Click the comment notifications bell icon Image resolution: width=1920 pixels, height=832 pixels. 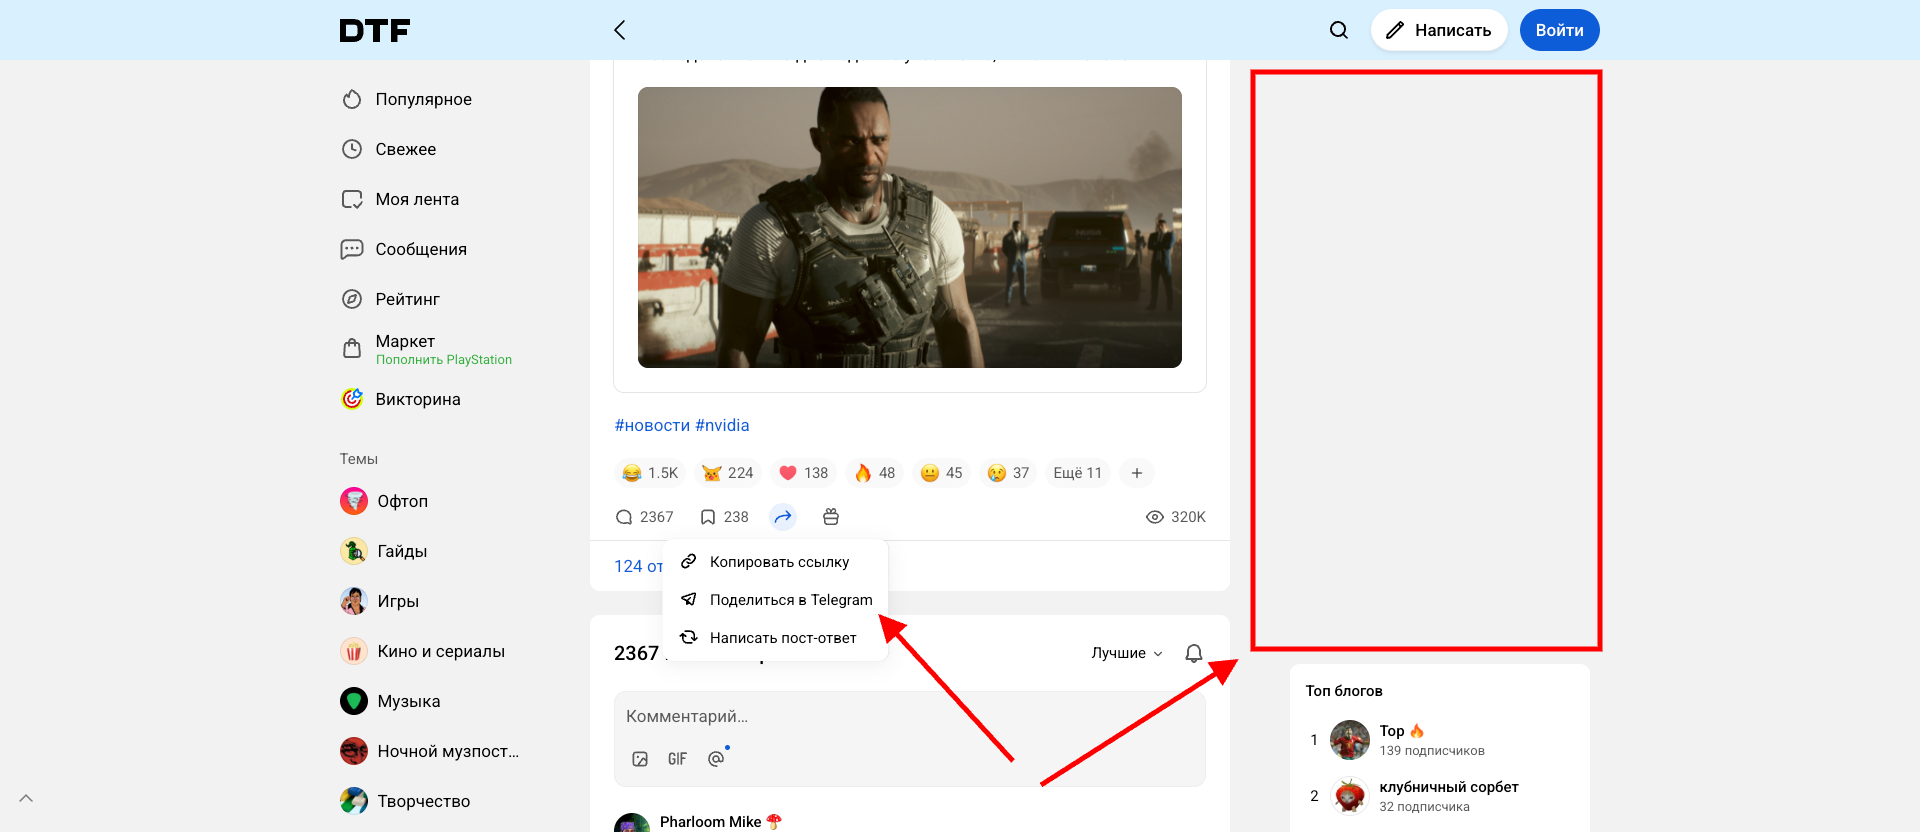point(1194,653)
